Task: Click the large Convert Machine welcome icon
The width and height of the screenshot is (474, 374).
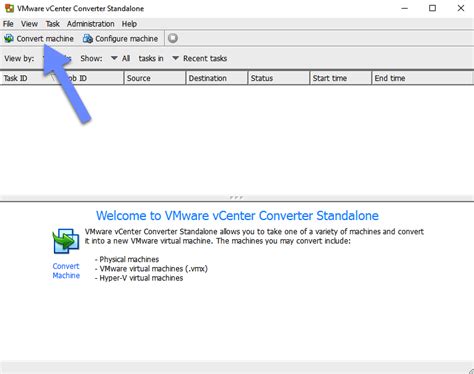Action: 66,241
